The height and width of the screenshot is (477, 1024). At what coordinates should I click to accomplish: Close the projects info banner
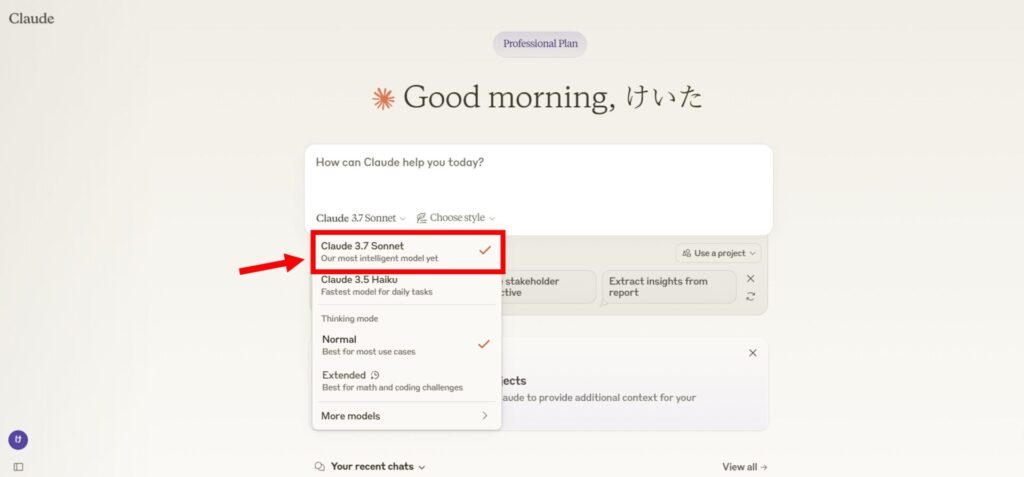[x=752, y=353]
